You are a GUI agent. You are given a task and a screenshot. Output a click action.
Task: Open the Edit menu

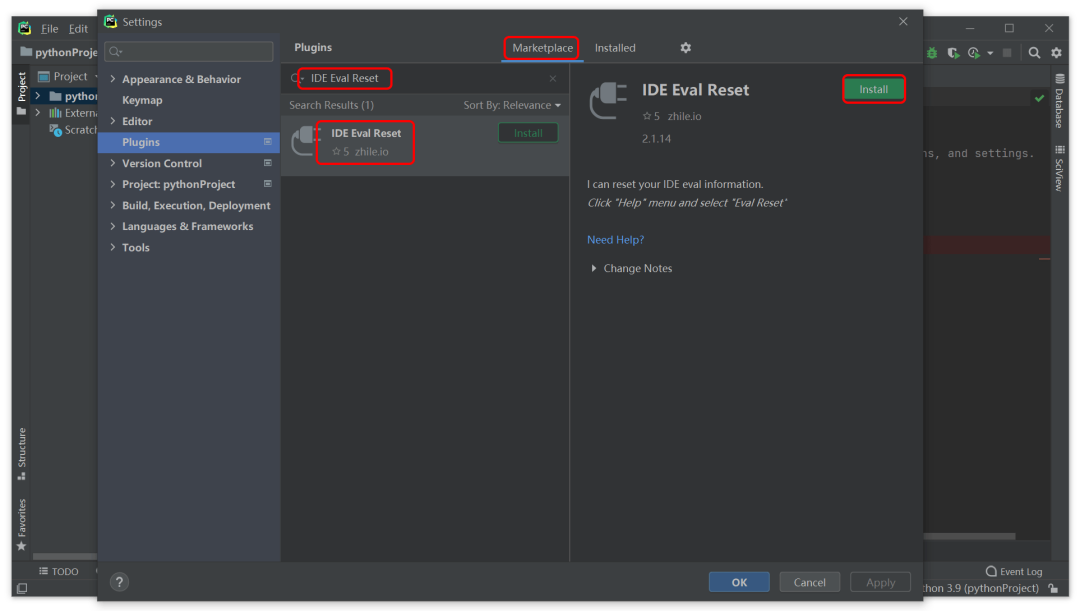point(78,28)
